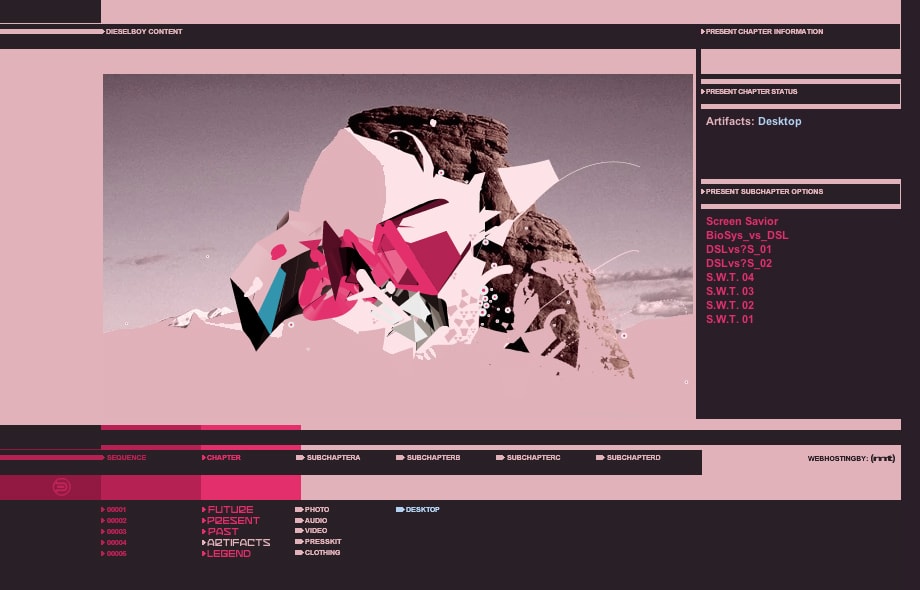Viewport: 920px width, 590px height.
Task: Select DSLvs?S_01 from subchapter options
Action: 739,249
